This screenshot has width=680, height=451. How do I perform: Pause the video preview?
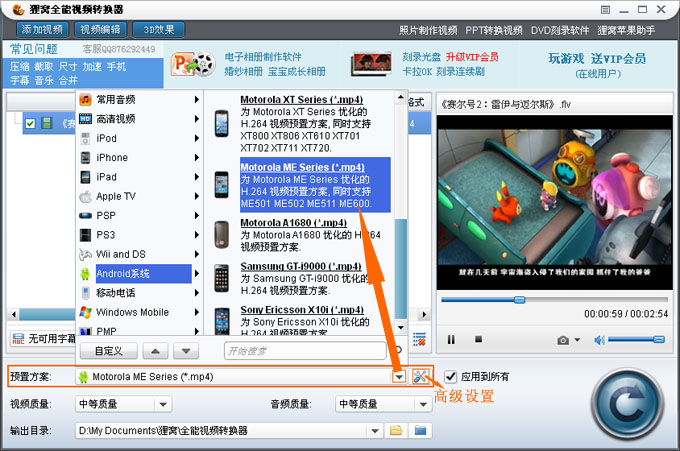[x=451, y=340]
